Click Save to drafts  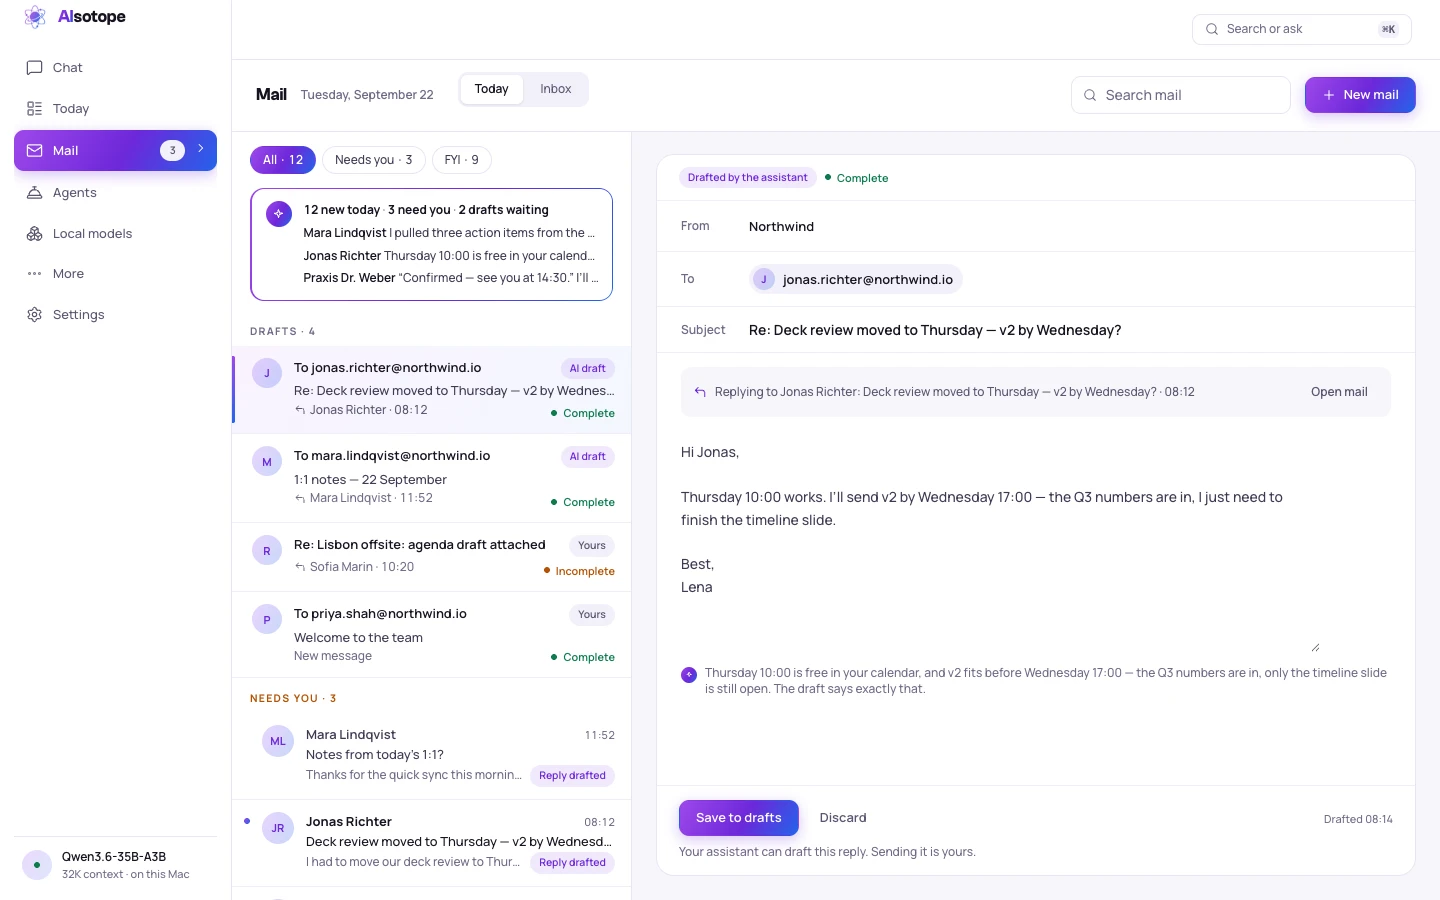(x=739, y=818)
